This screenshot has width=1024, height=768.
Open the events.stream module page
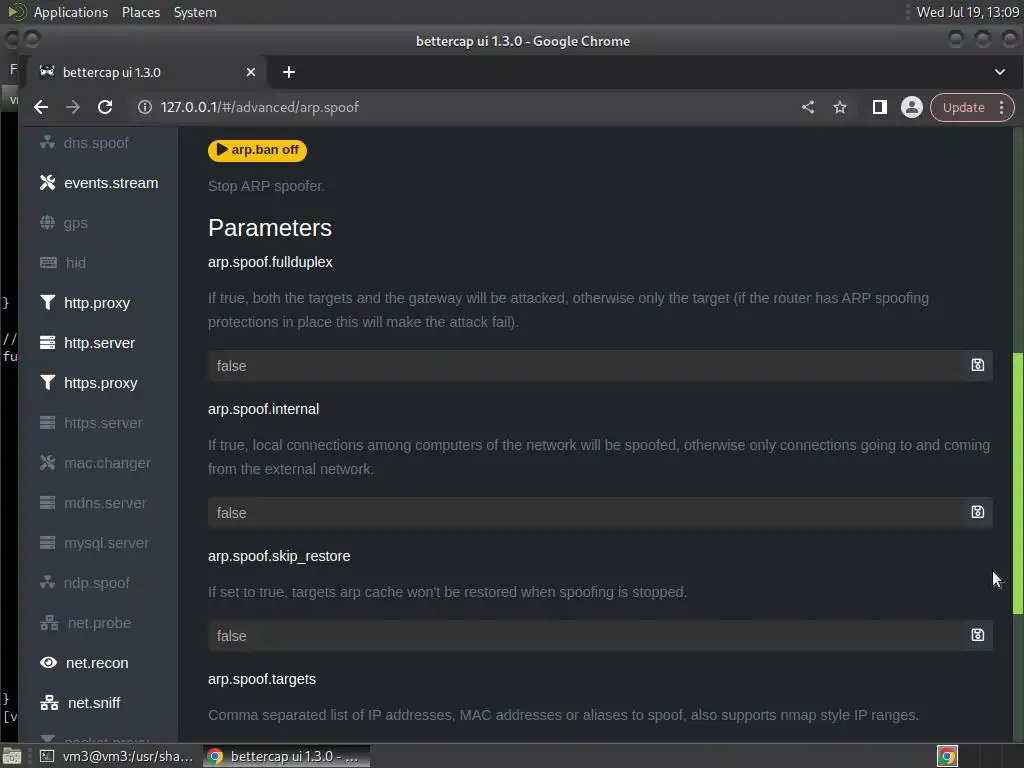[111, 183]
